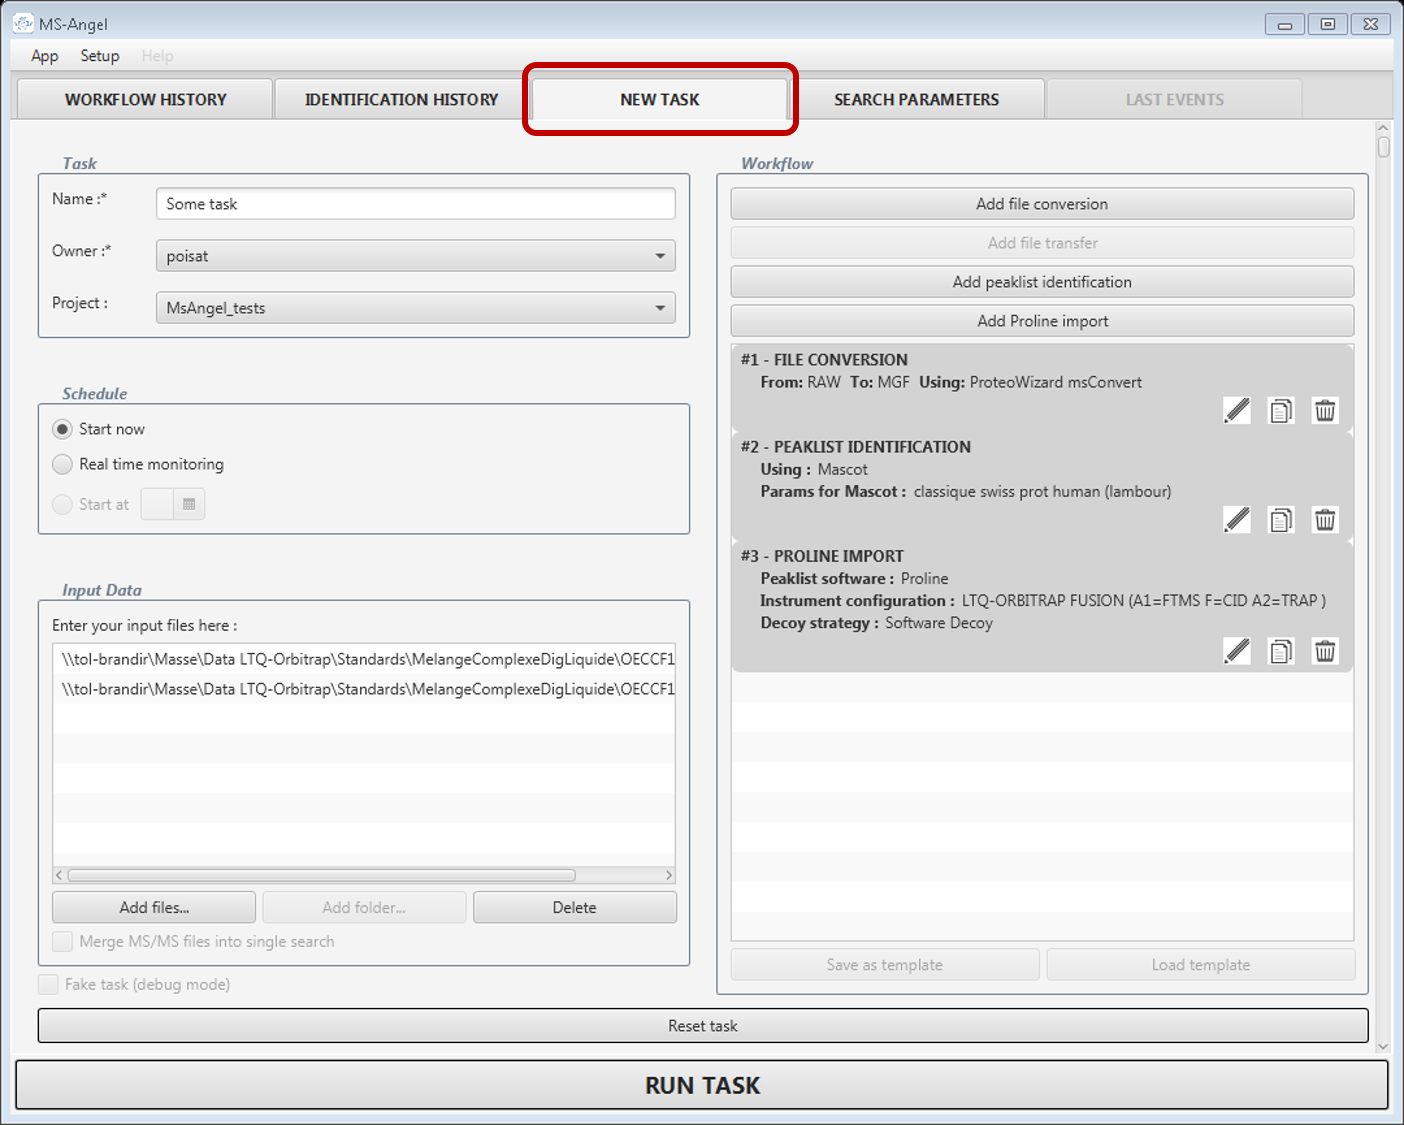The height and width of the screenshot is (1125, 1404).
Task: Select the Start now radio option
Action: 63,429
